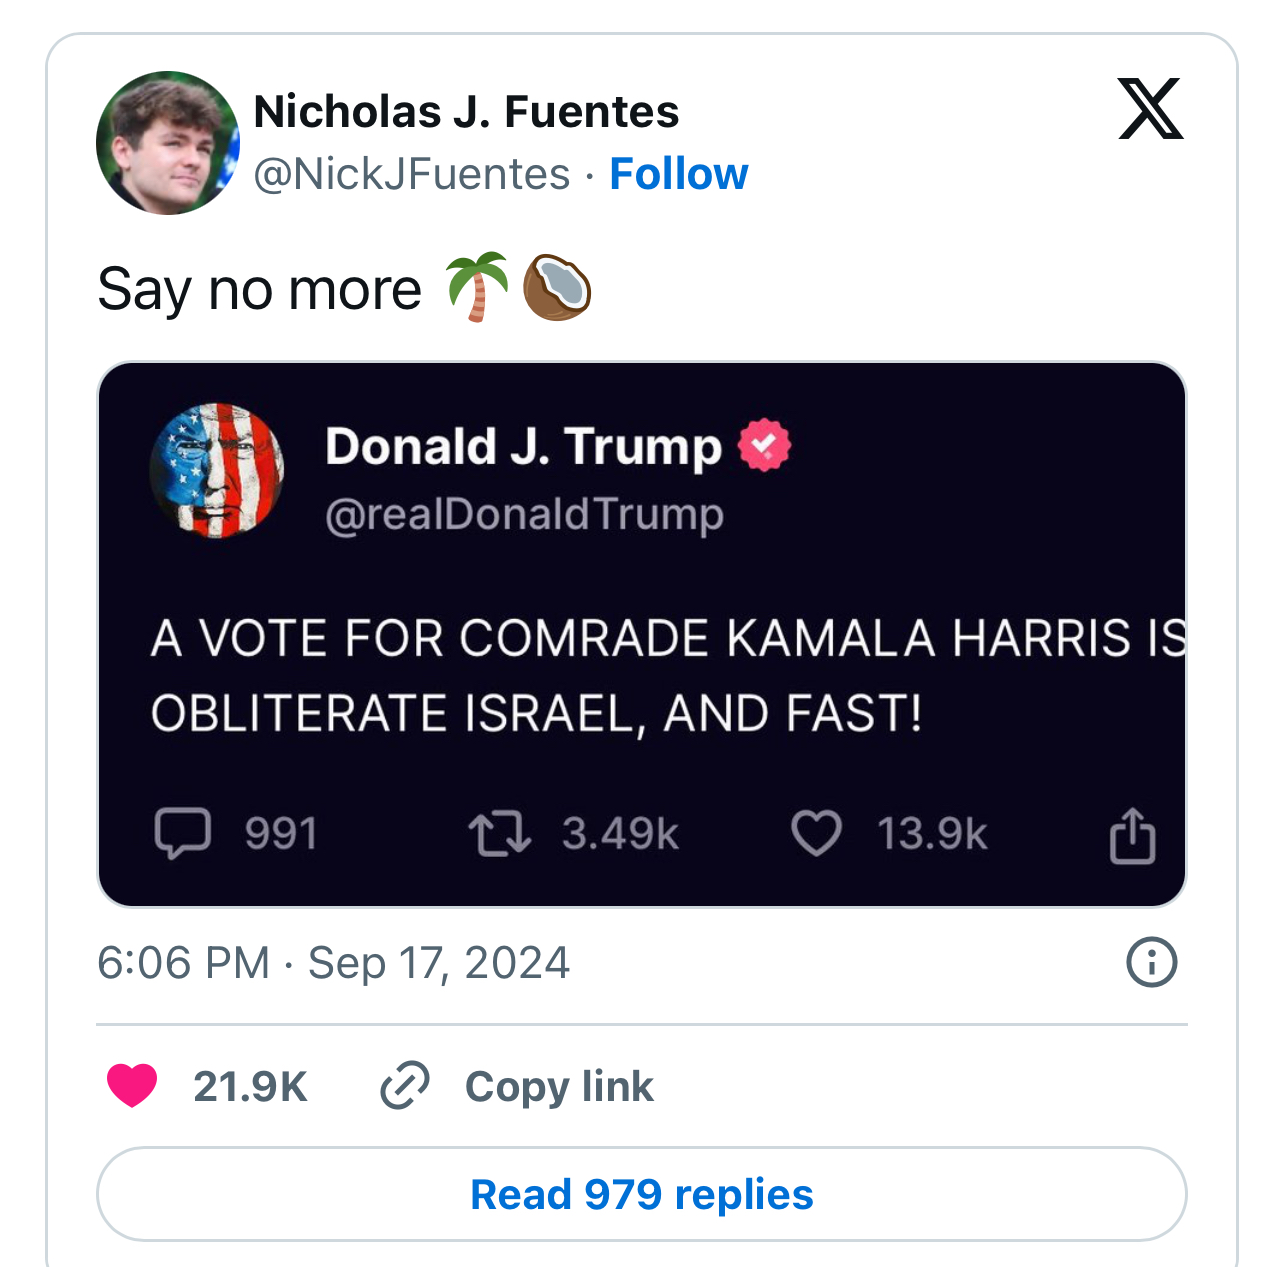Open Nicholas J. Fuentes profile name

[467, 112]
